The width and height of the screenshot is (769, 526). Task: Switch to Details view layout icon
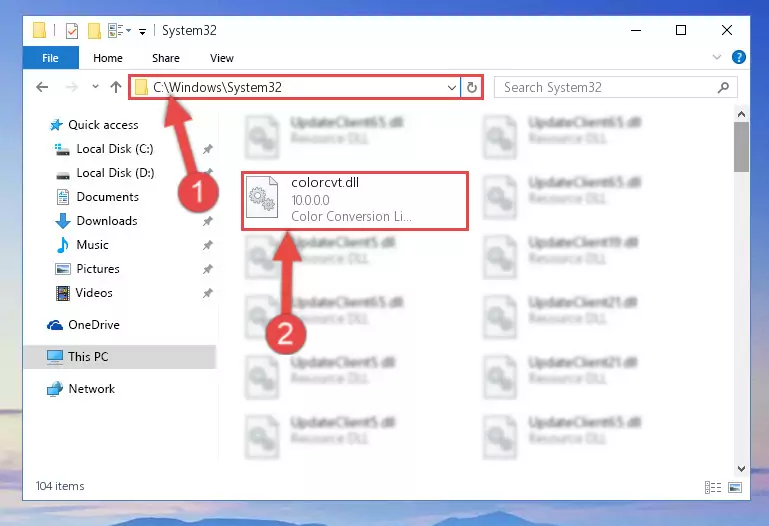pyautogui.click(x=713, y=487)
